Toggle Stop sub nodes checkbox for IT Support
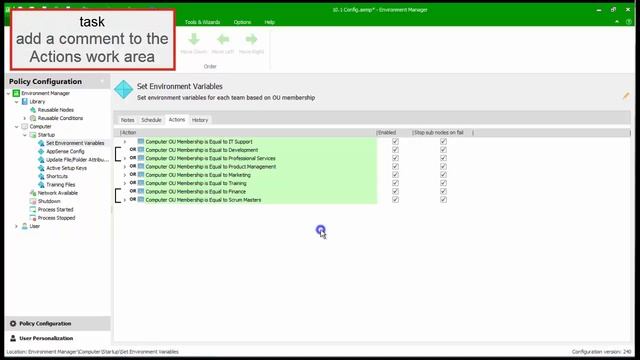The image size is (640, 360). click(443, 141)
